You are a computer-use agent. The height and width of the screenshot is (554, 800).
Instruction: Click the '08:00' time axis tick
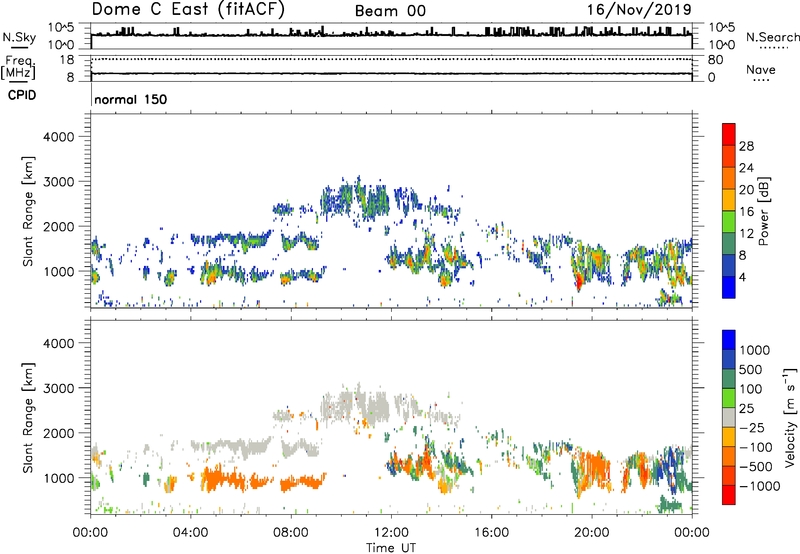[x=291, y=533]
